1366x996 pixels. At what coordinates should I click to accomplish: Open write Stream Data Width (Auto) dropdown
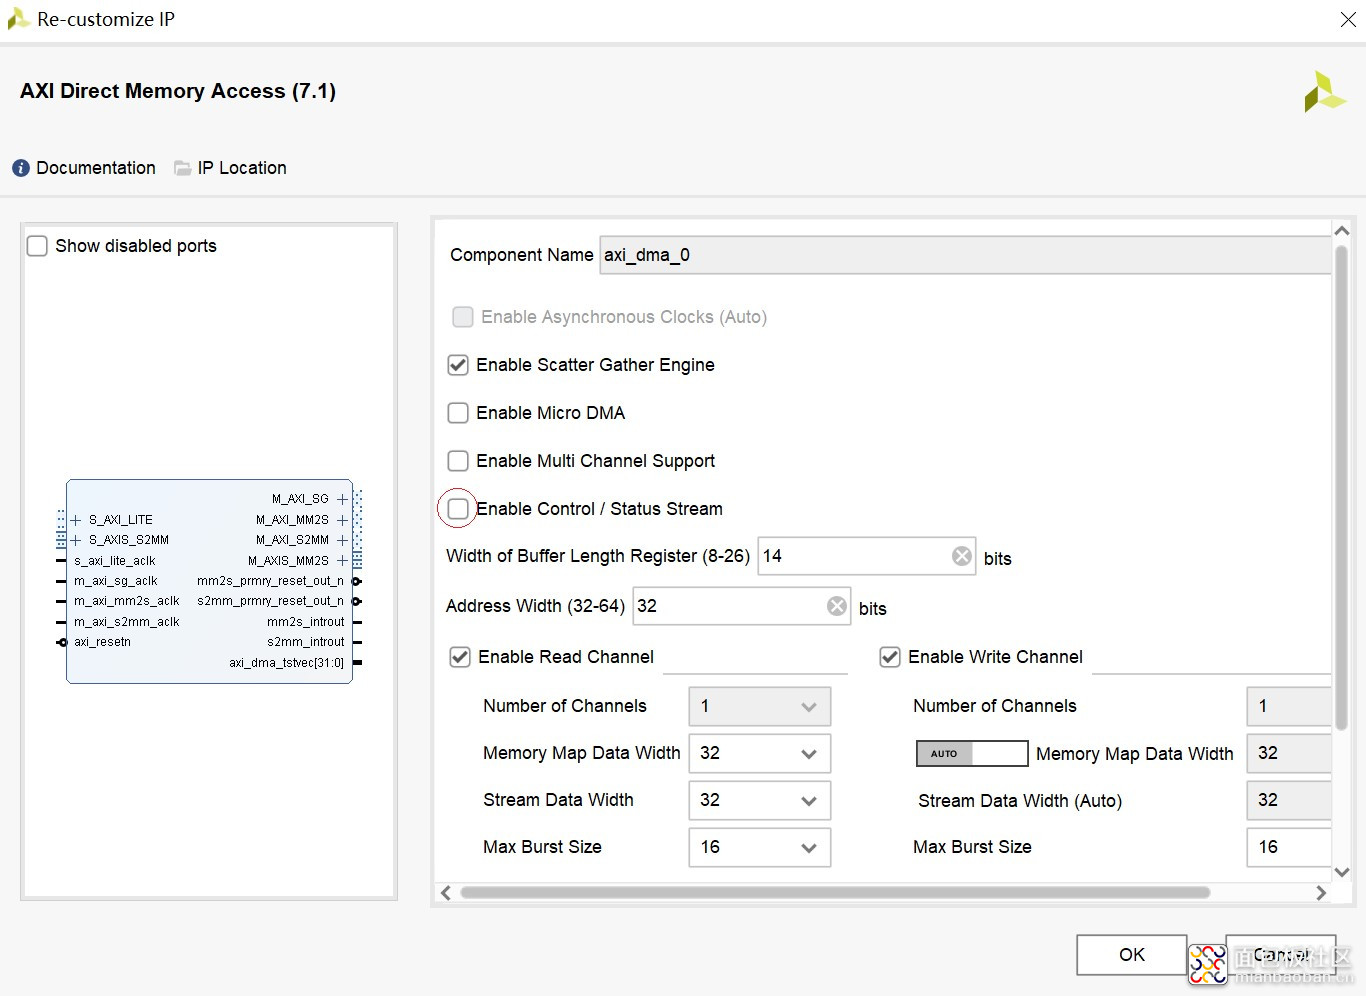pos(1289,800)
